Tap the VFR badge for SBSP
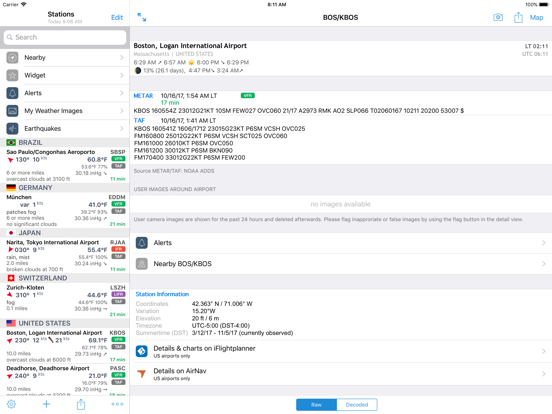 coord(118,159)
